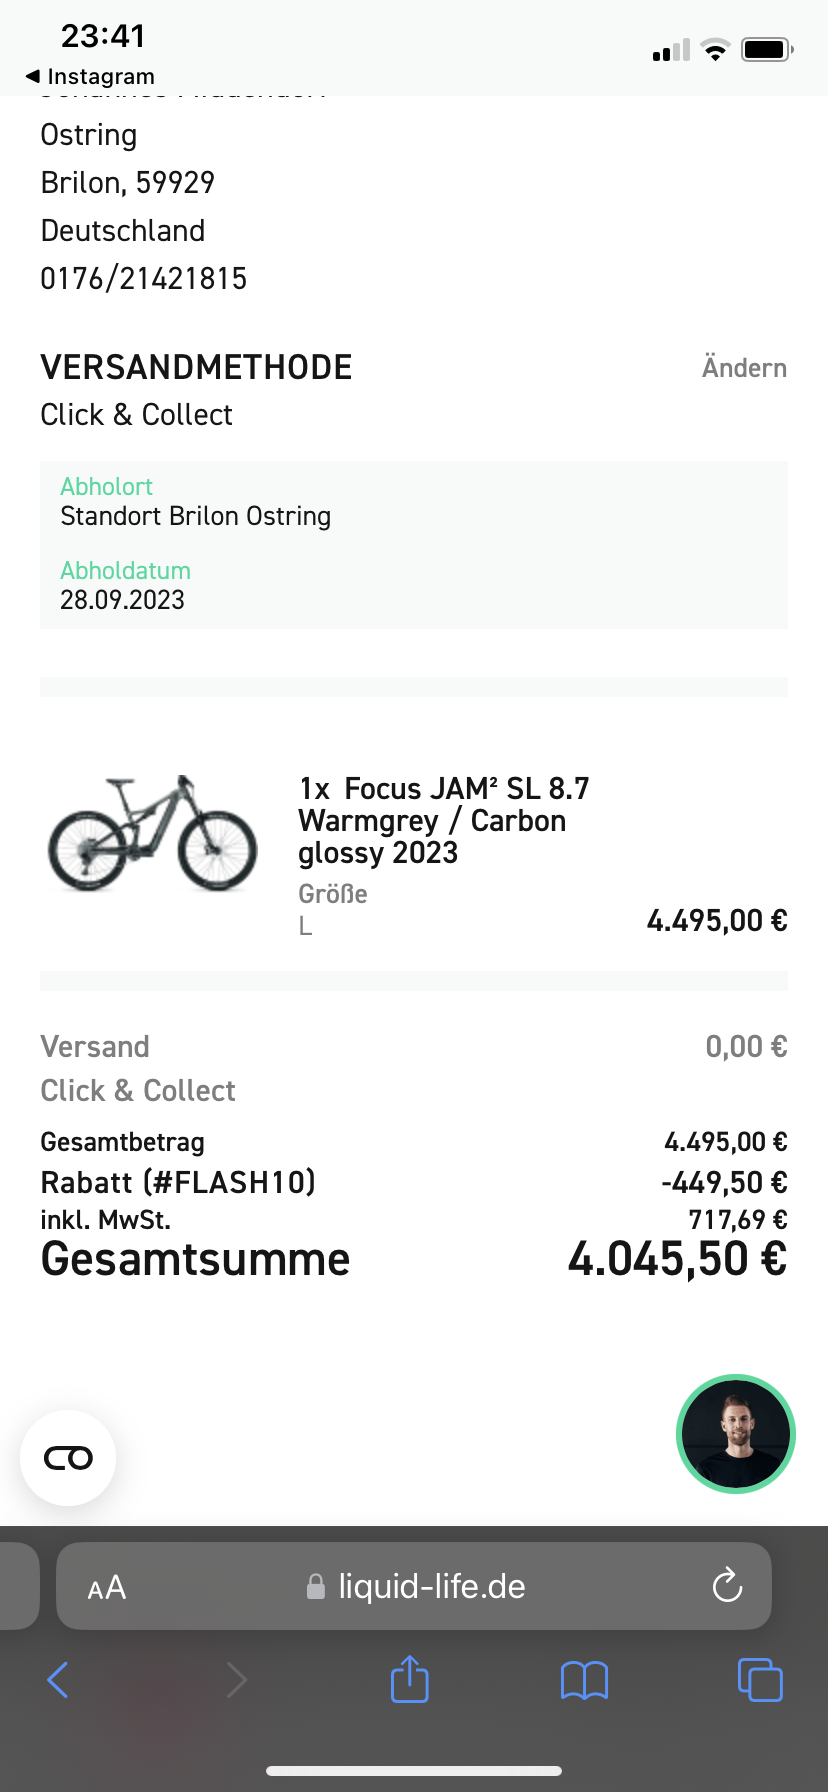Tap the battery status icon
The image size is (828, 1792).
coord(766,49)
